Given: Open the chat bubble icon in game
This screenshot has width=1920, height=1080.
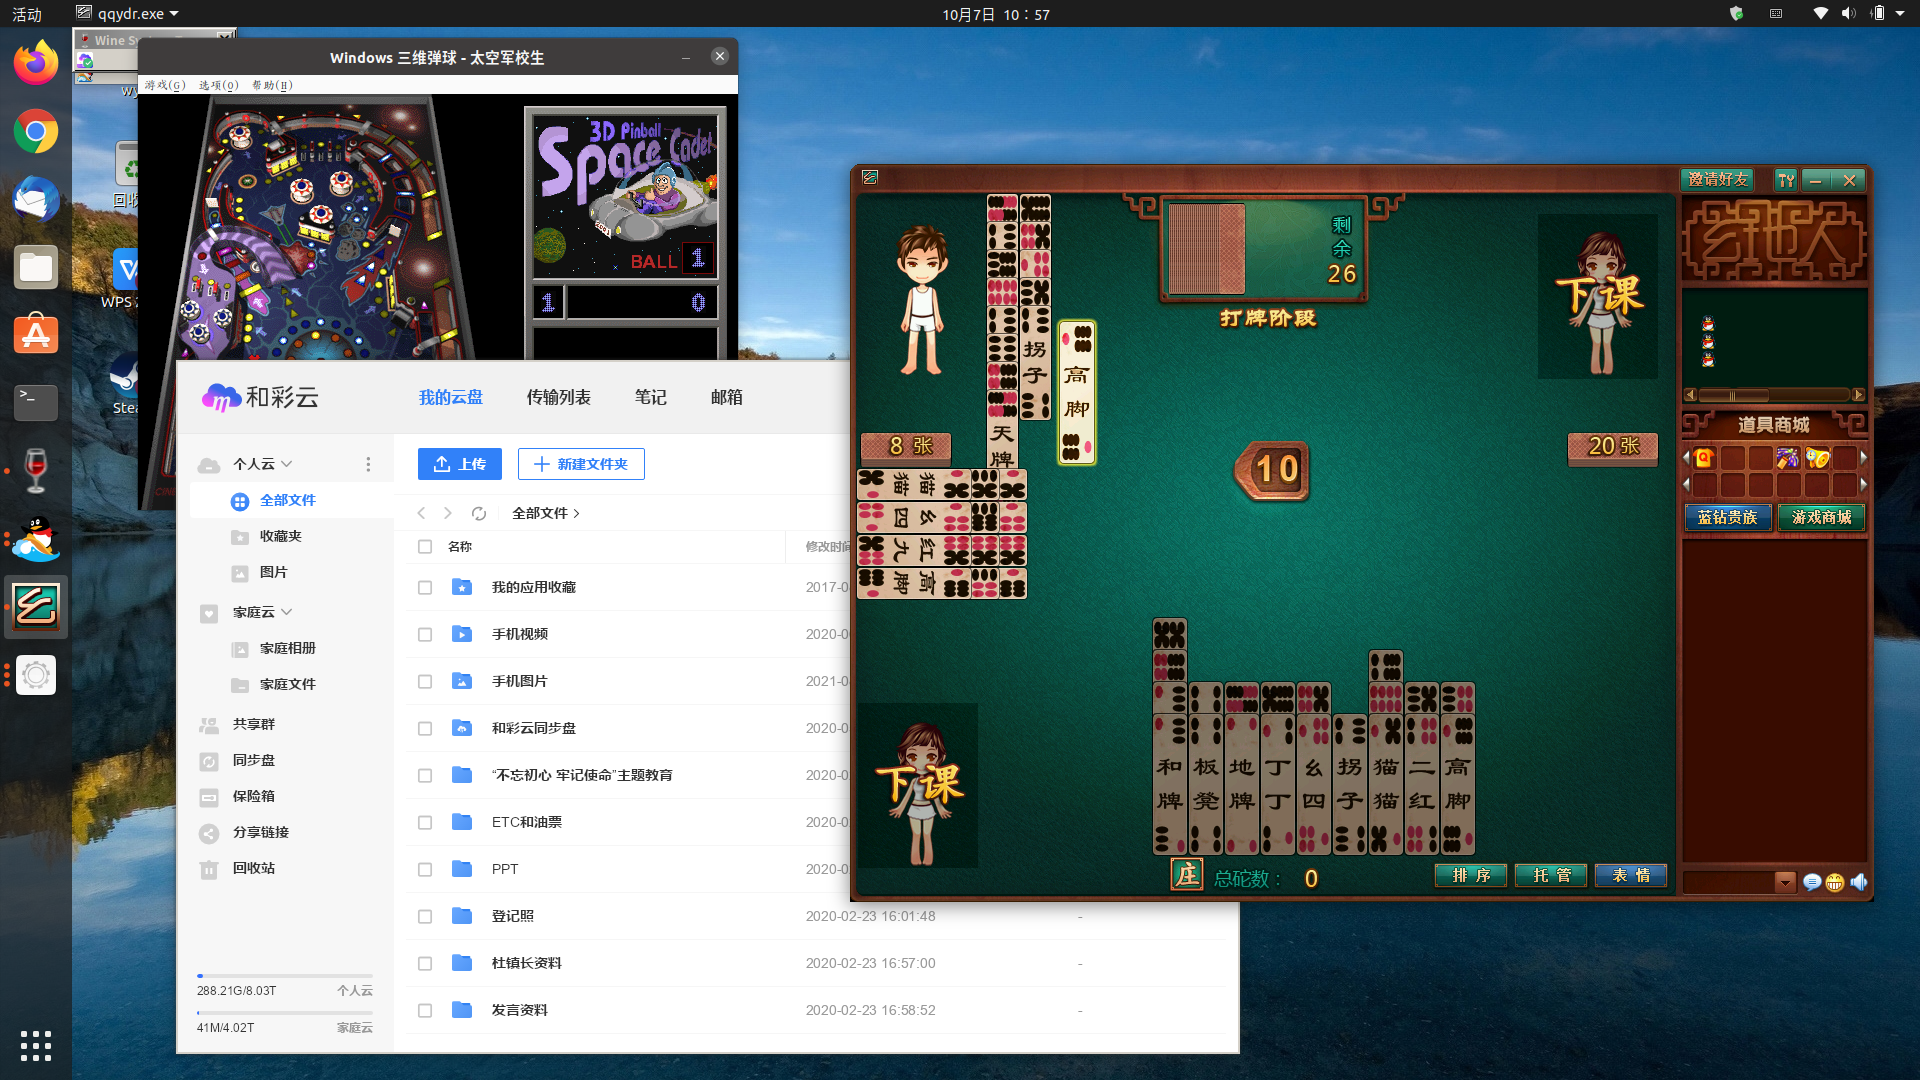Looking at the screenshot, I should [x=1811, y=882].
